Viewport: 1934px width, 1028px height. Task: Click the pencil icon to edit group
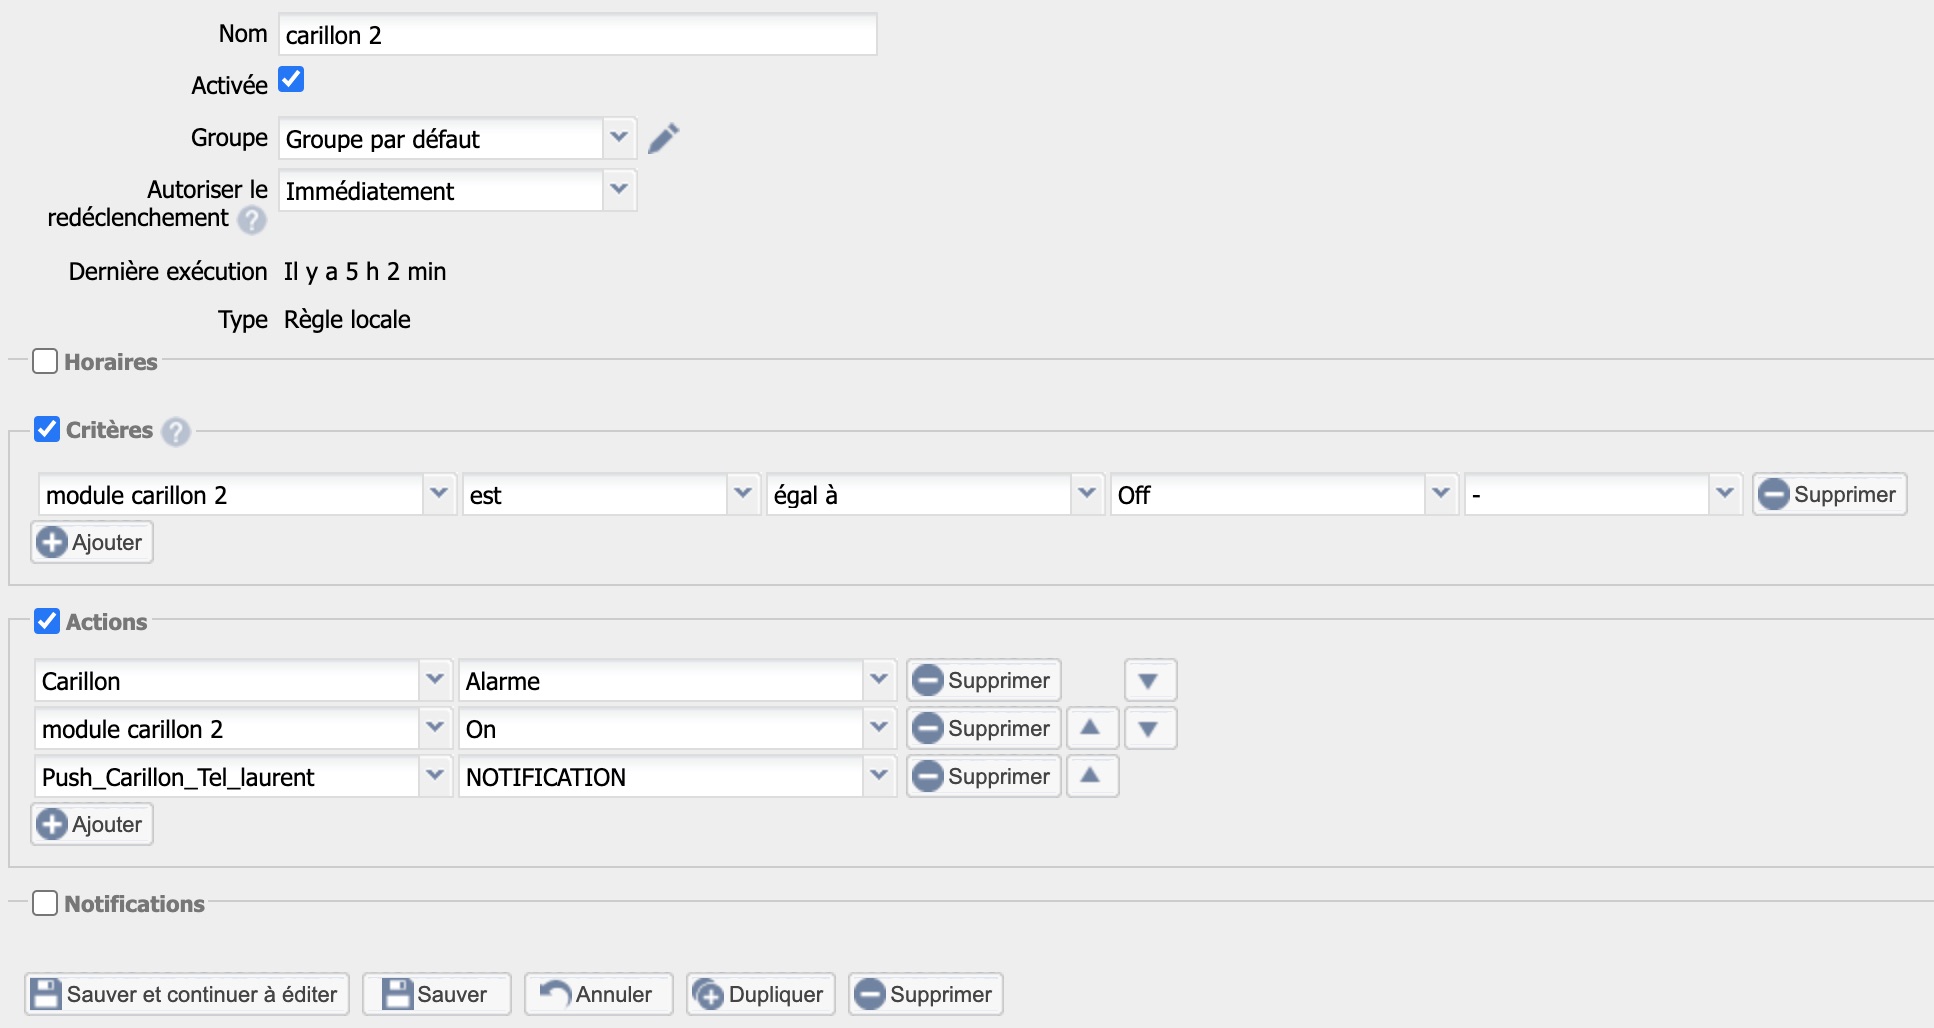click(x=663, y=138)
